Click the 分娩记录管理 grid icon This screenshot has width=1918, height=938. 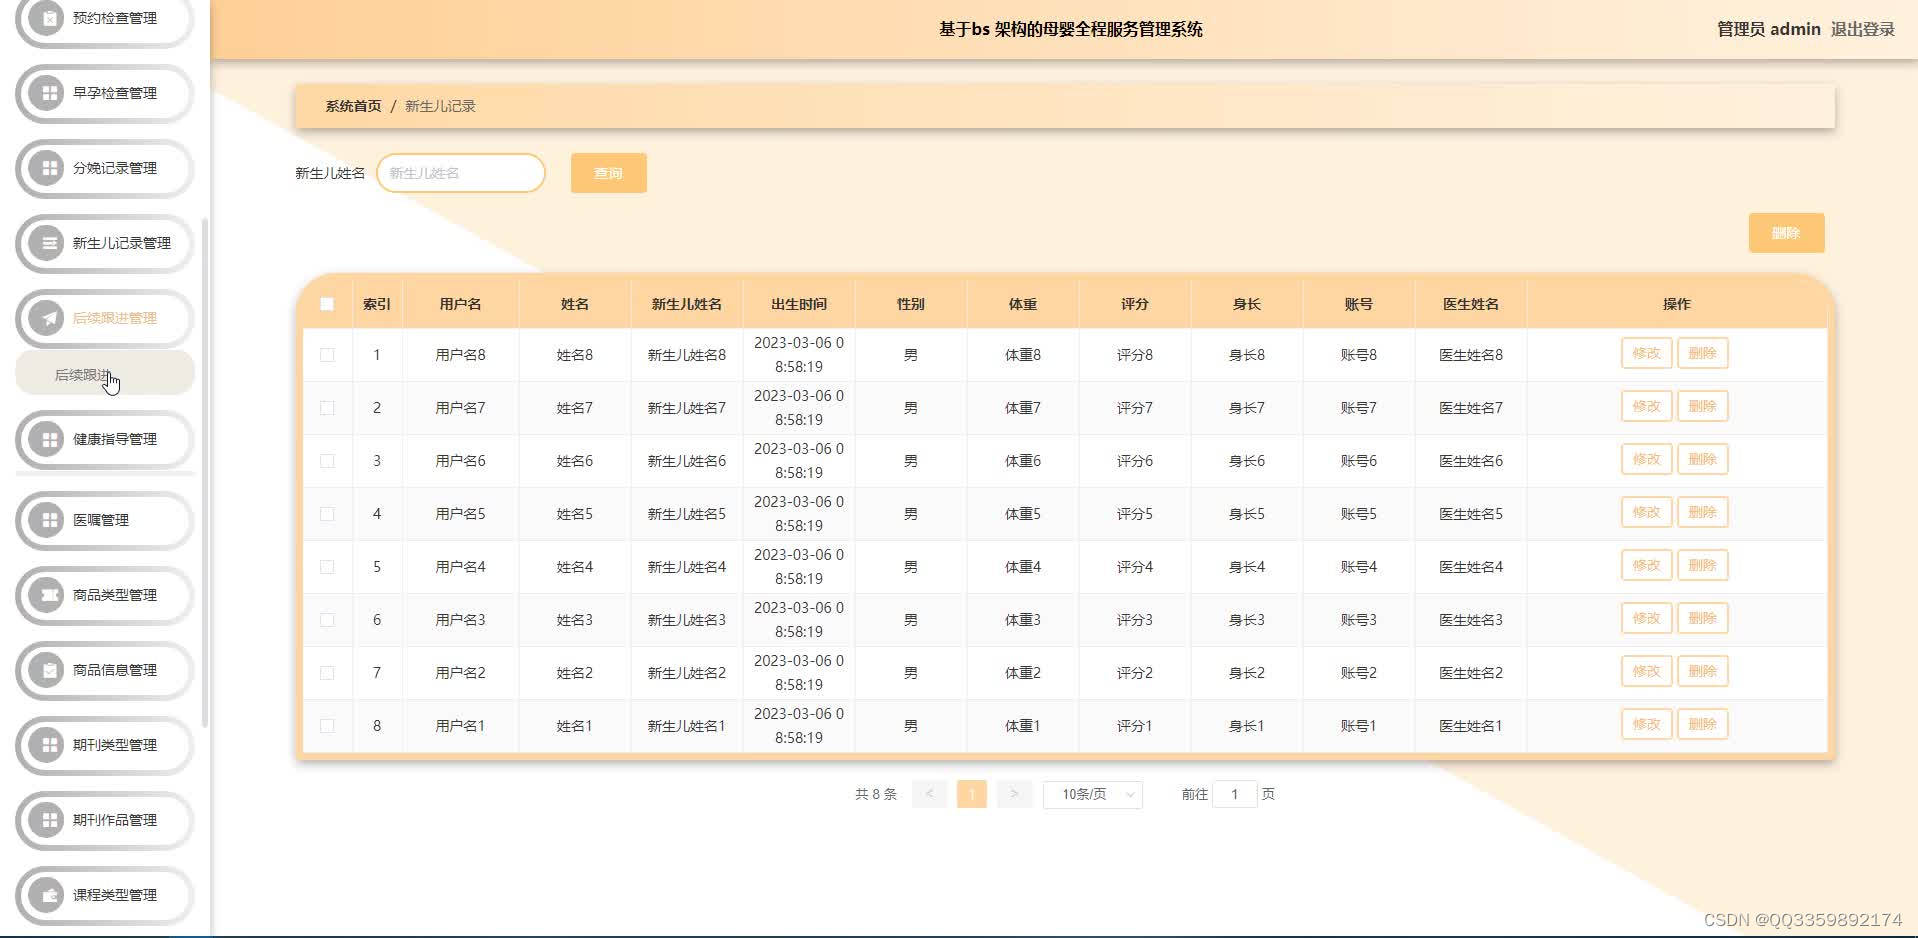pos(48,168)
